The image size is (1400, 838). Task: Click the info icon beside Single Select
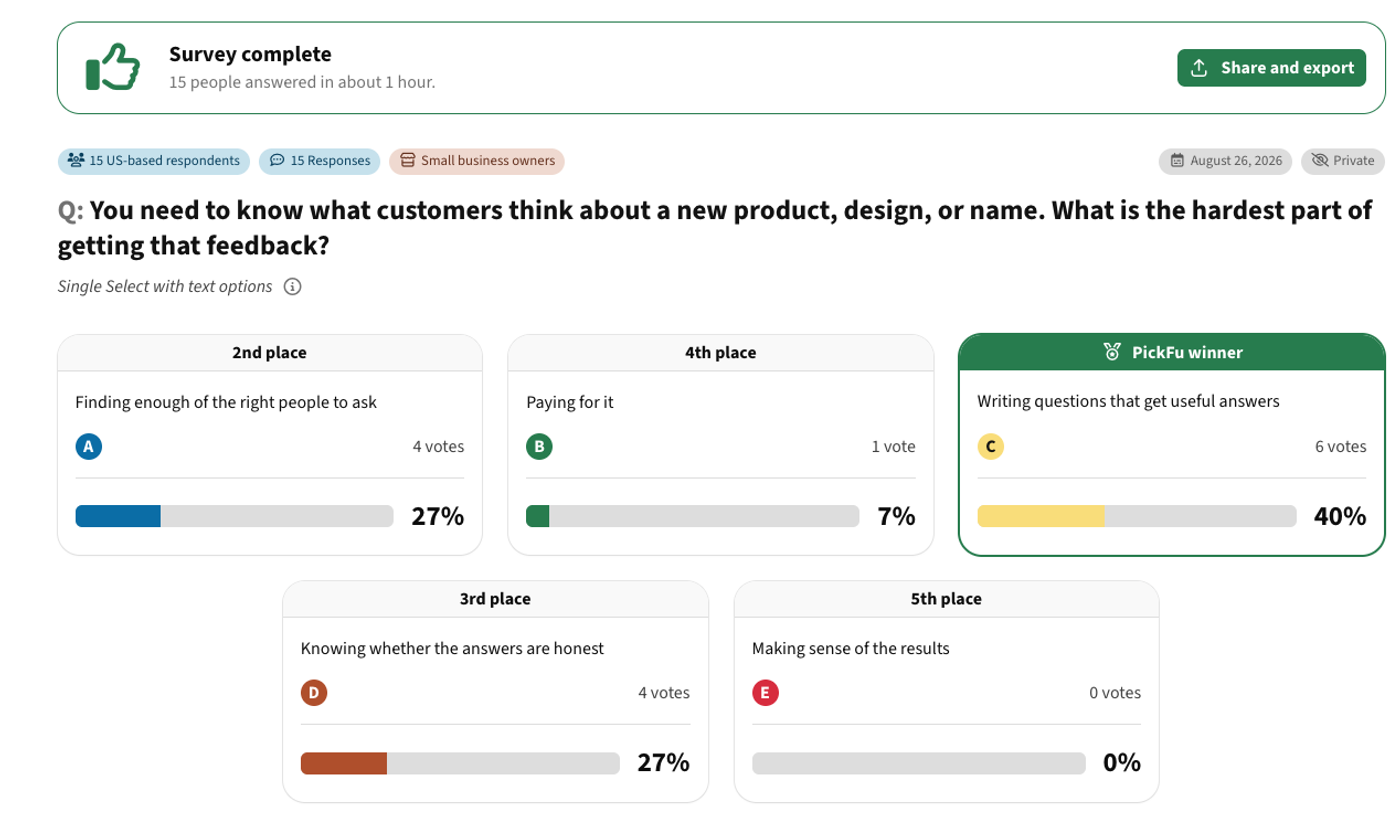tap(293, 287)
